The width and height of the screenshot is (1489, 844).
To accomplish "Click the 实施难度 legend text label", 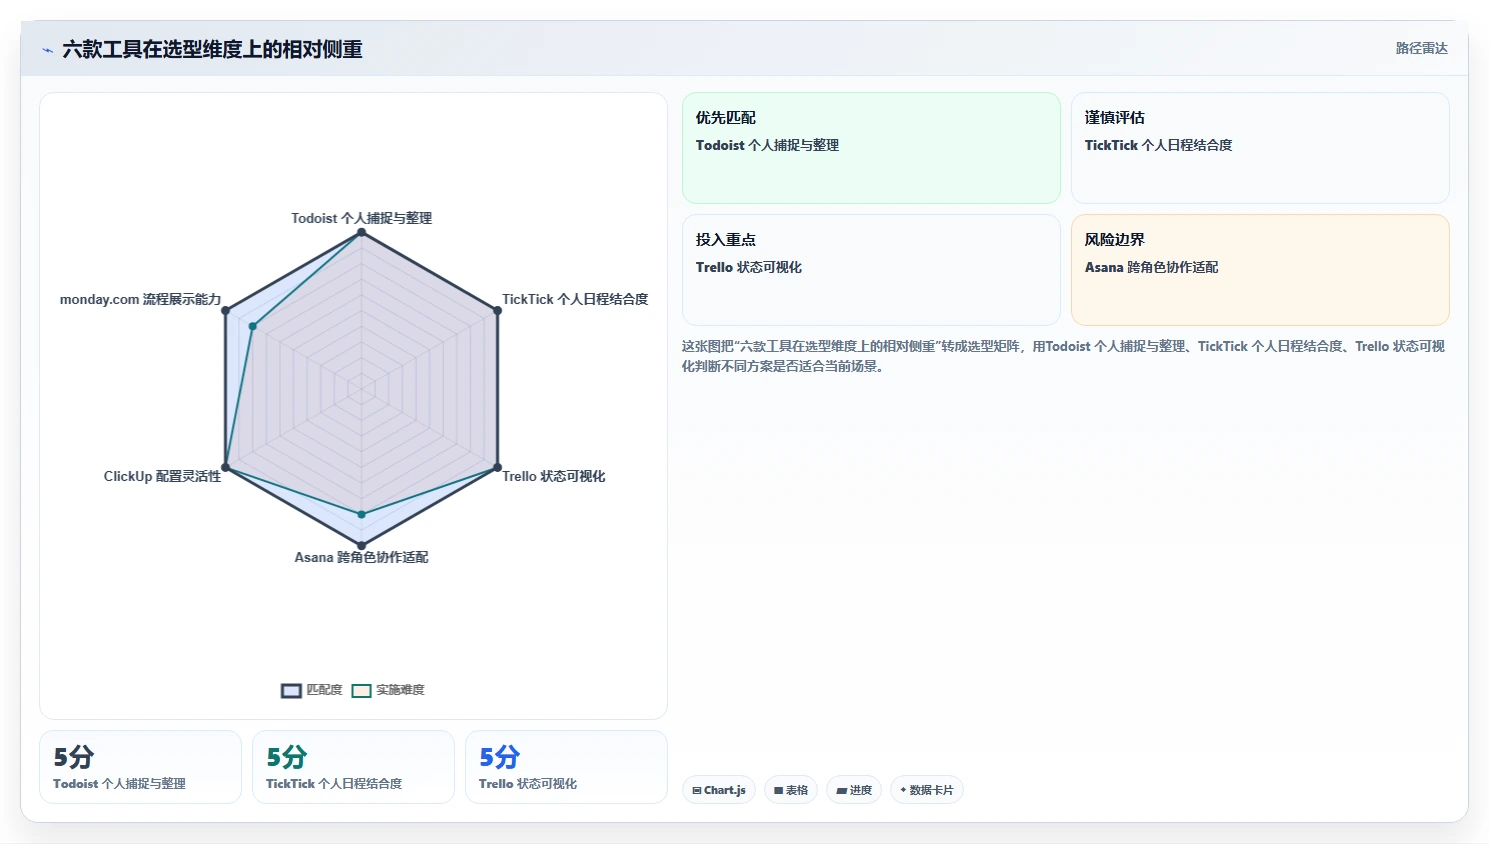I will pyautogui.click(x=400, y=690).
